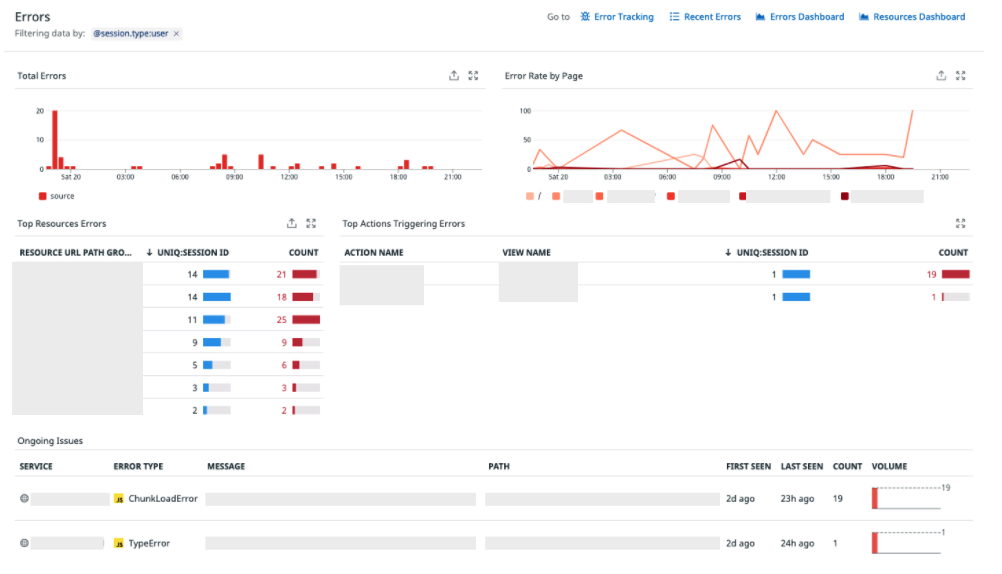Navigate to Errors Dashboard

[x=800, y=17]
